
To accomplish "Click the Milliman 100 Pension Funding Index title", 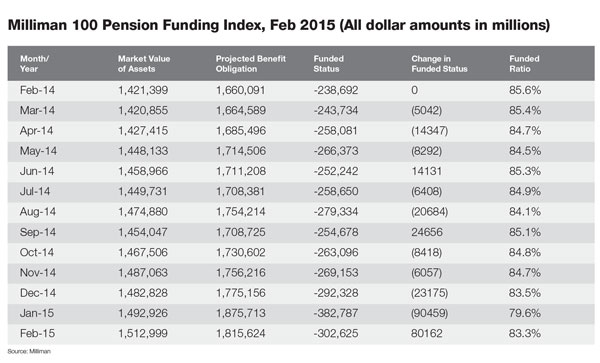I will 279,25.
